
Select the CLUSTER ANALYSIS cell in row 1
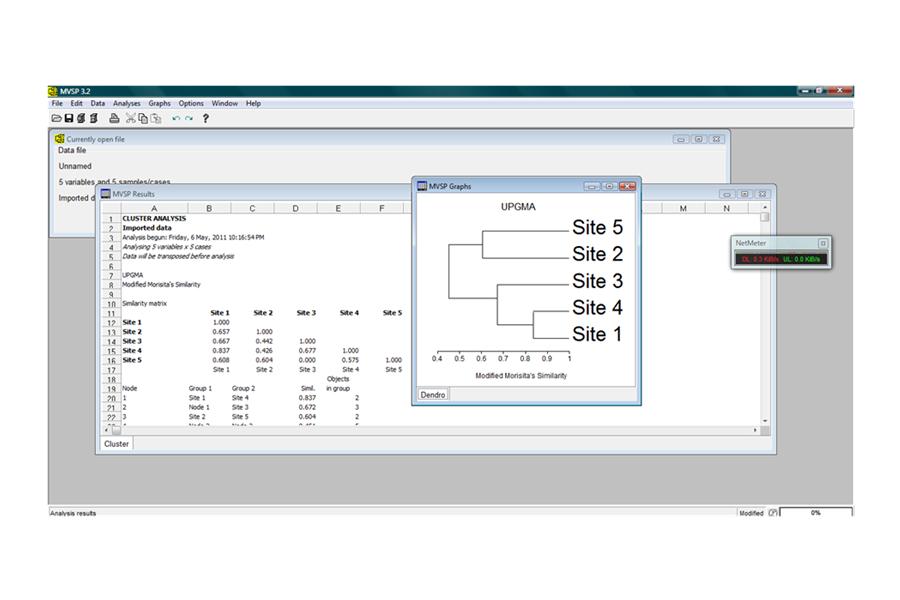click(154, 218)
